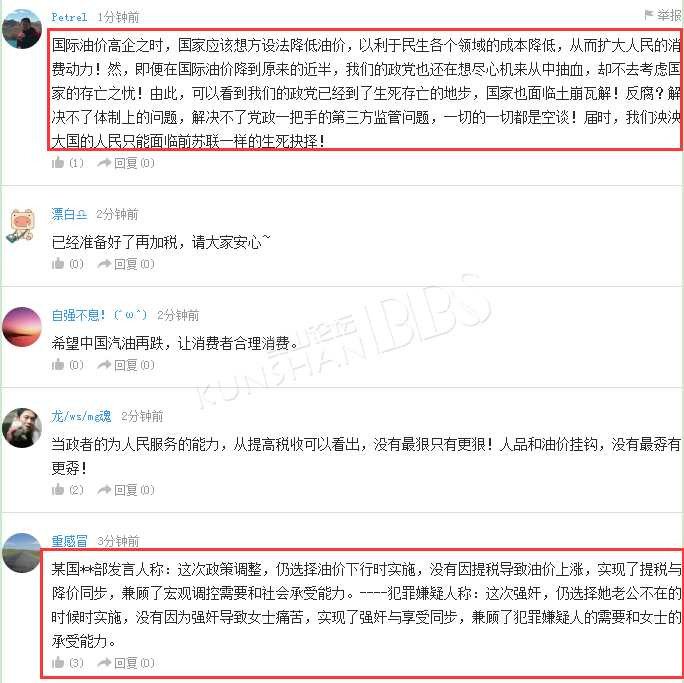Click Petrel's avatar picture

point(22,29)
